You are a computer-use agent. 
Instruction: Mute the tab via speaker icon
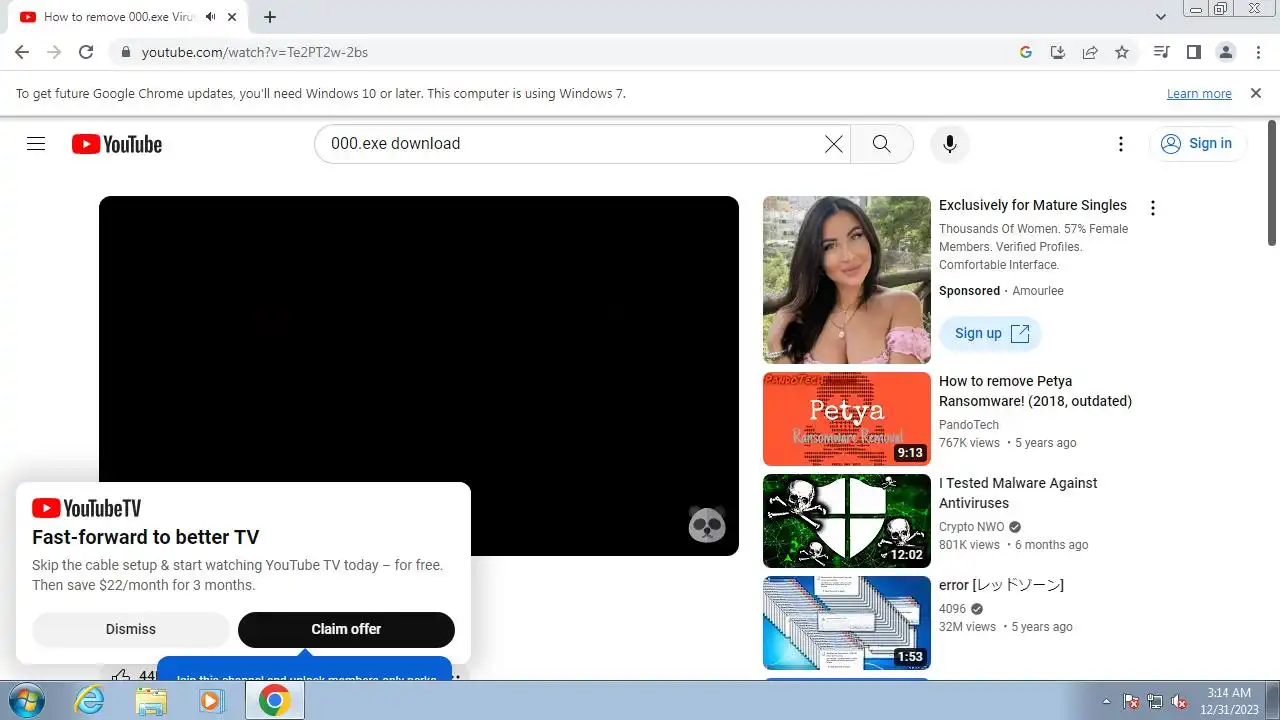coord(211,17)
